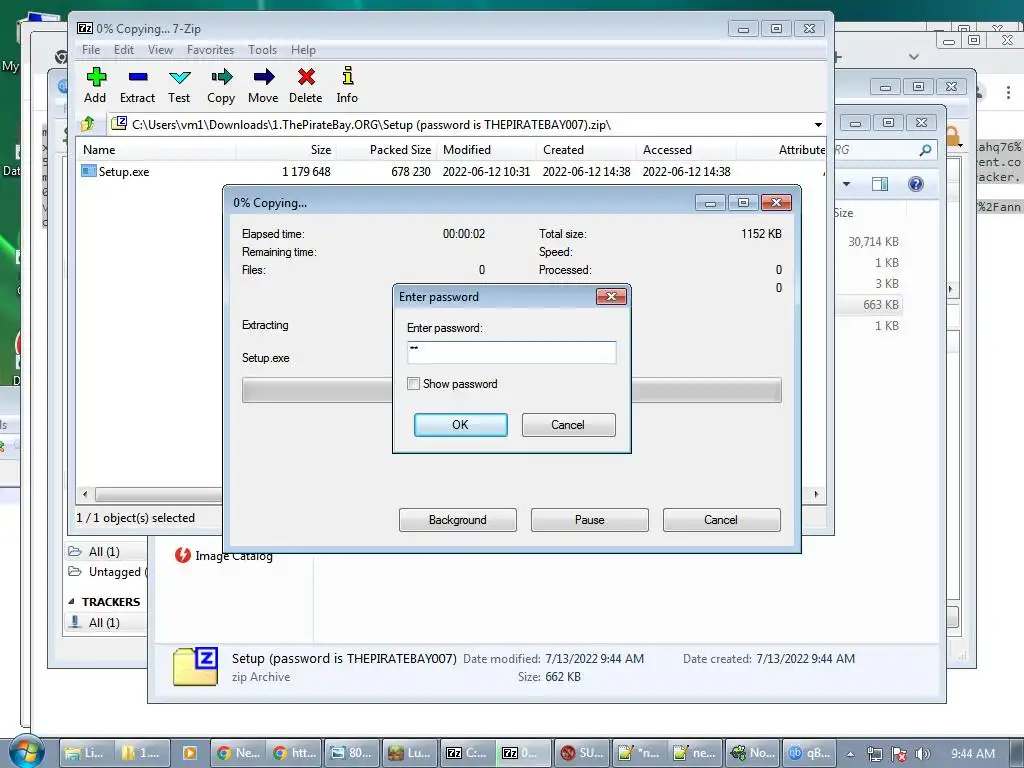The height and width of the screenshot is (768, 1024).
Task: Switch to Chrome 'Ne...' taskbar button
Action: [x=238, y=753]
